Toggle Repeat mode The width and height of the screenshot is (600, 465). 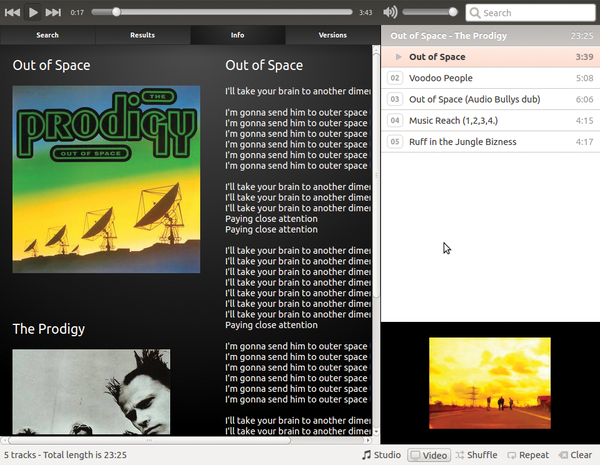point(528,455)
